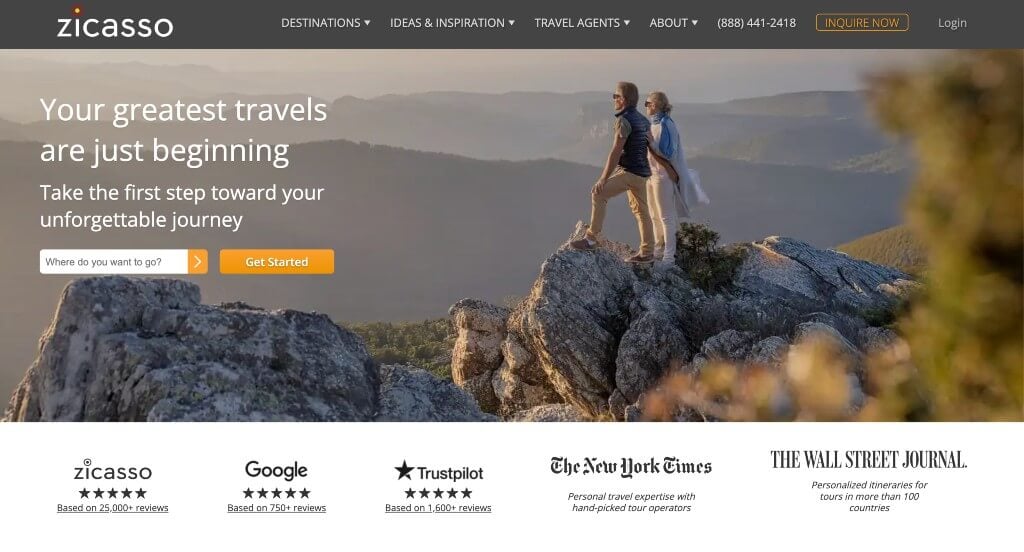Open the 'Based on 25,000+ reviews' link
Image resolution: width=1024 pixels, height=552 pixels.
pyautogui.click(x=112, y=508)
